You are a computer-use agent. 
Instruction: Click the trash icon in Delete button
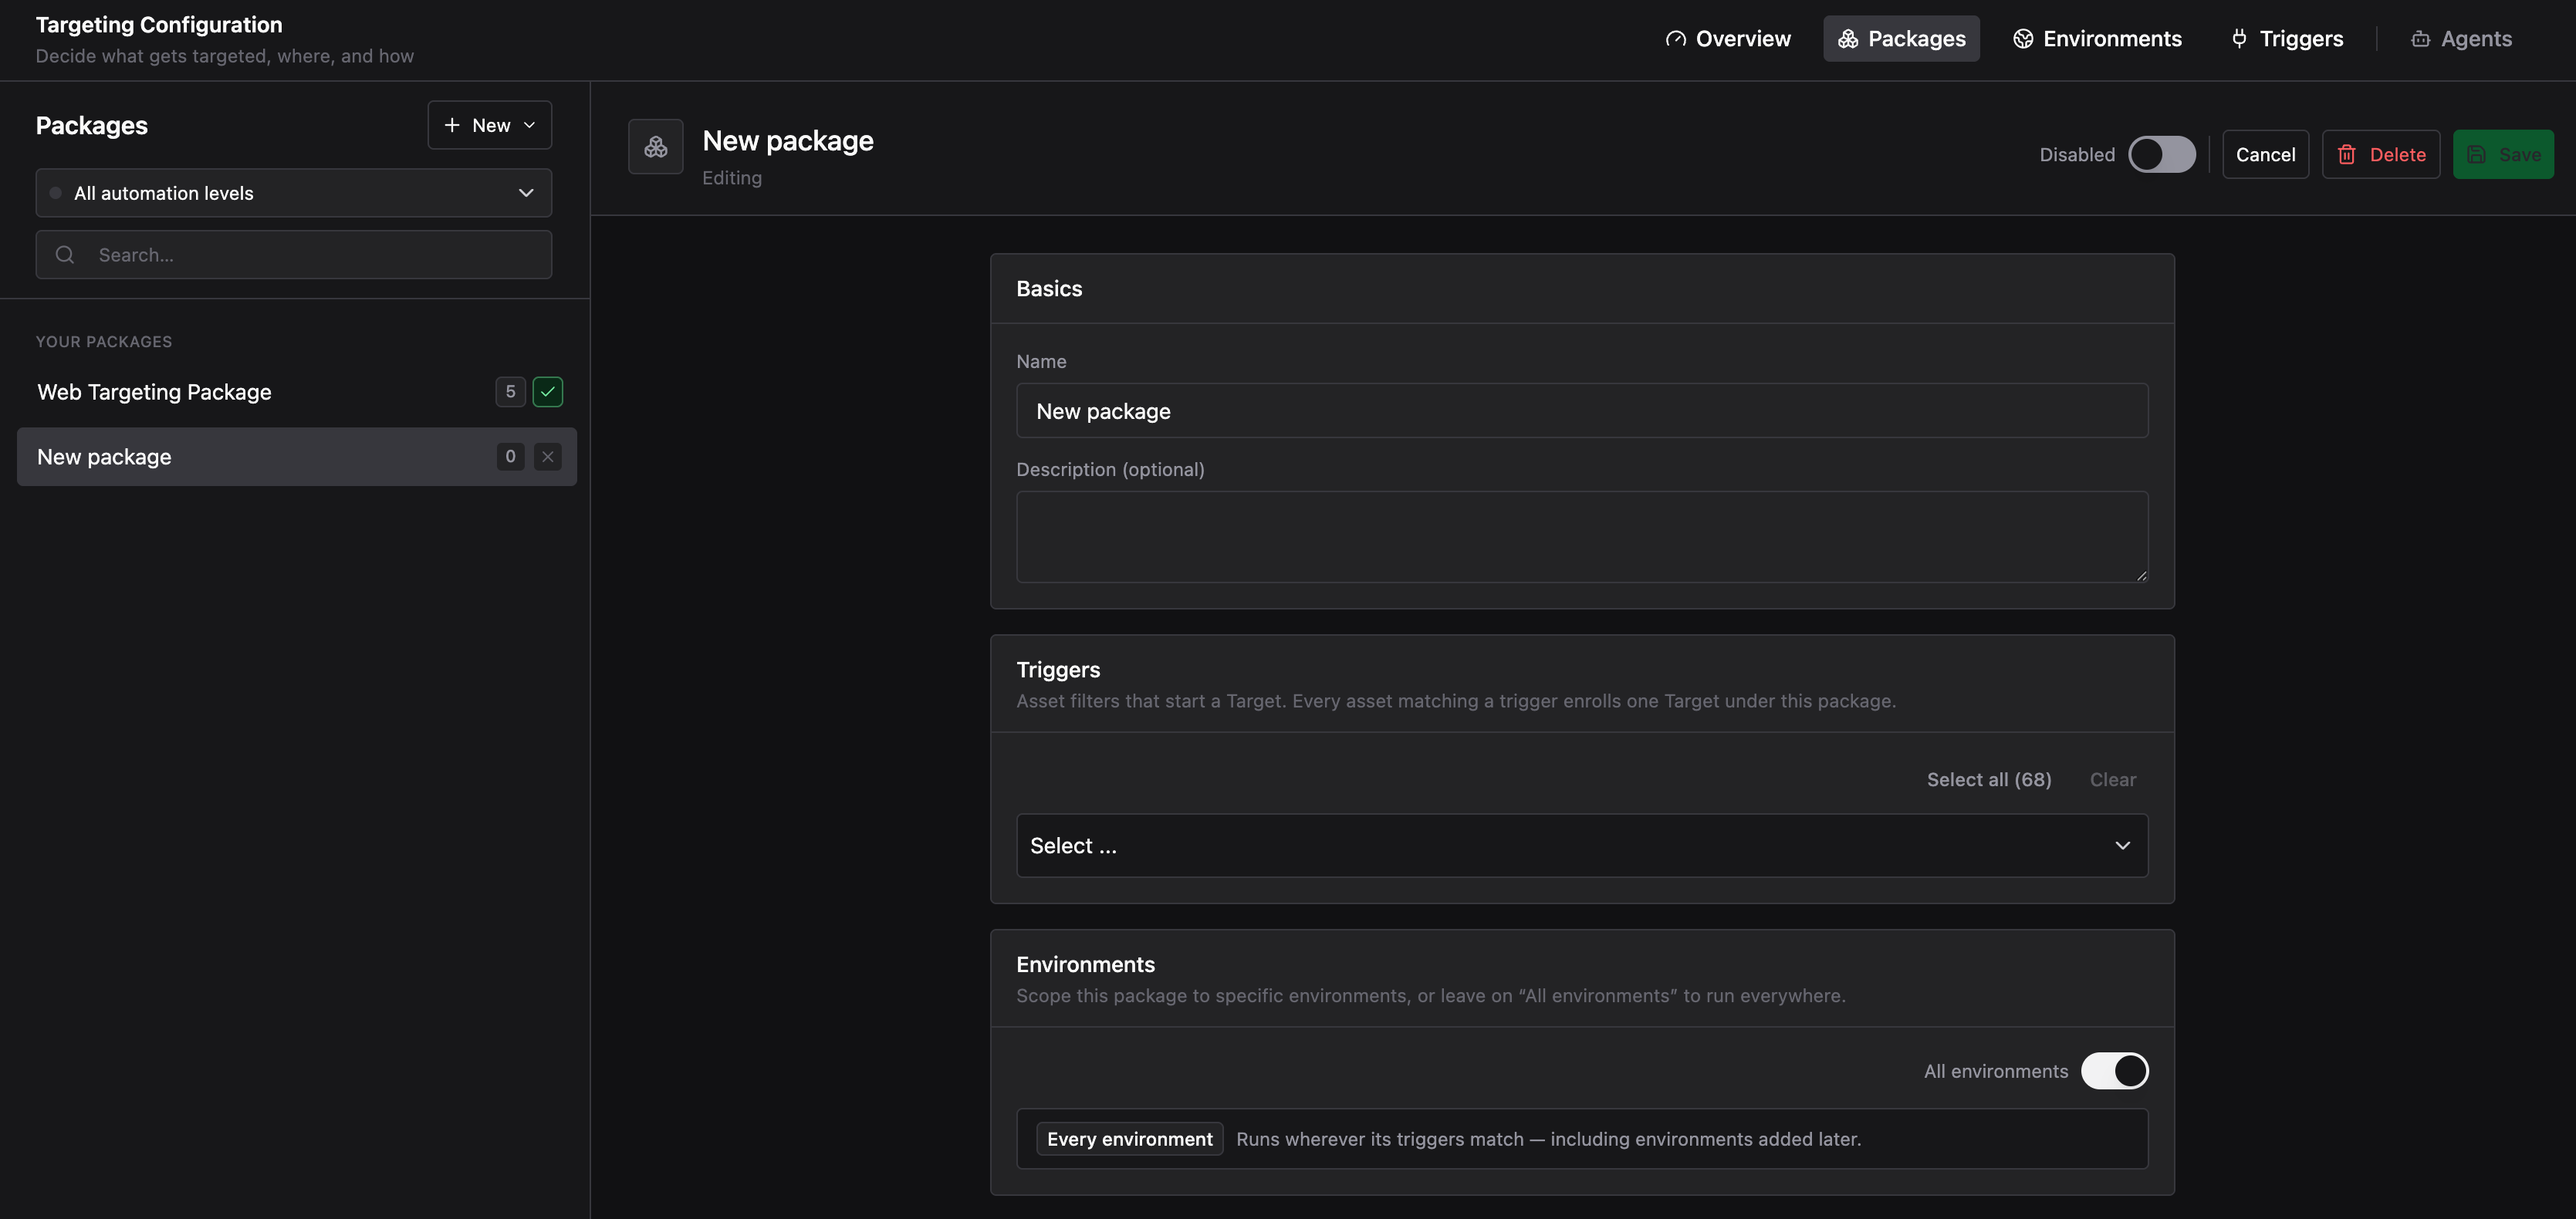[2346, 155]
